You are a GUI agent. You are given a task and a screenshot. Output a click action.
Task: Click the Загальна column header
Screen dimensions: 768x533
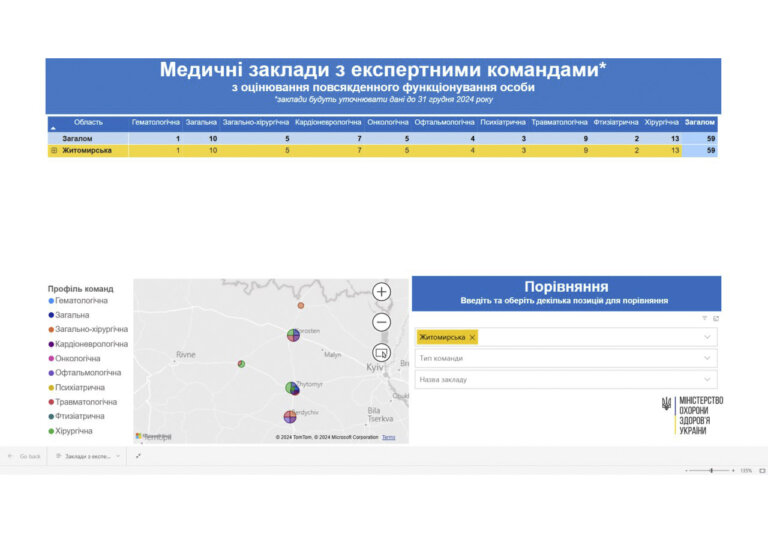pos(201,122)
